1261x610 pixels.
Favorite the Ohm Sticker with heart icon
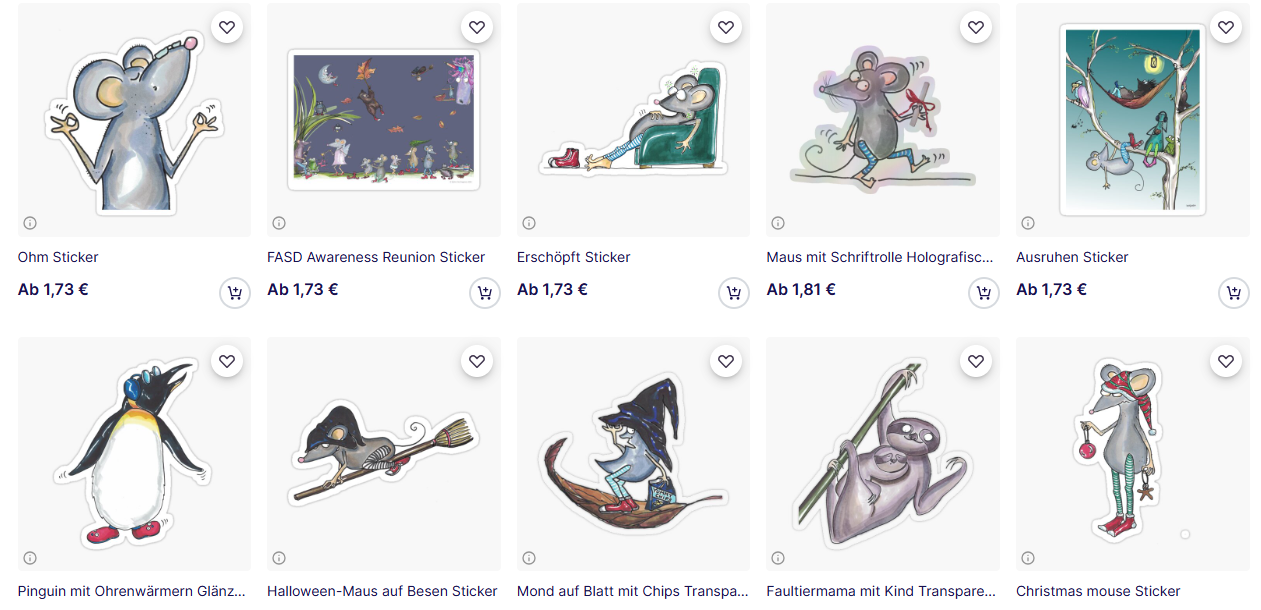(227, 27)
